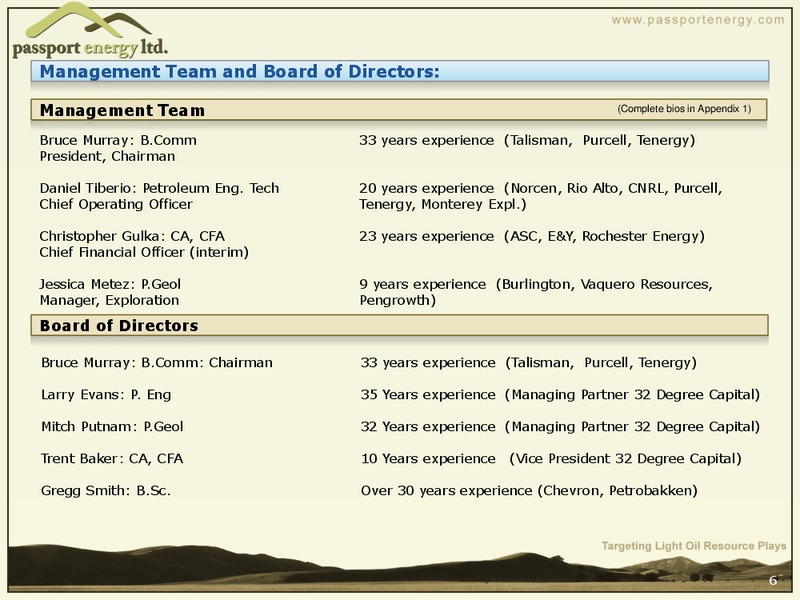The height and width of the screenshot is (600, 800).
Task: Select 'Chief Financial Officer (interim)'
Action: 144,252
